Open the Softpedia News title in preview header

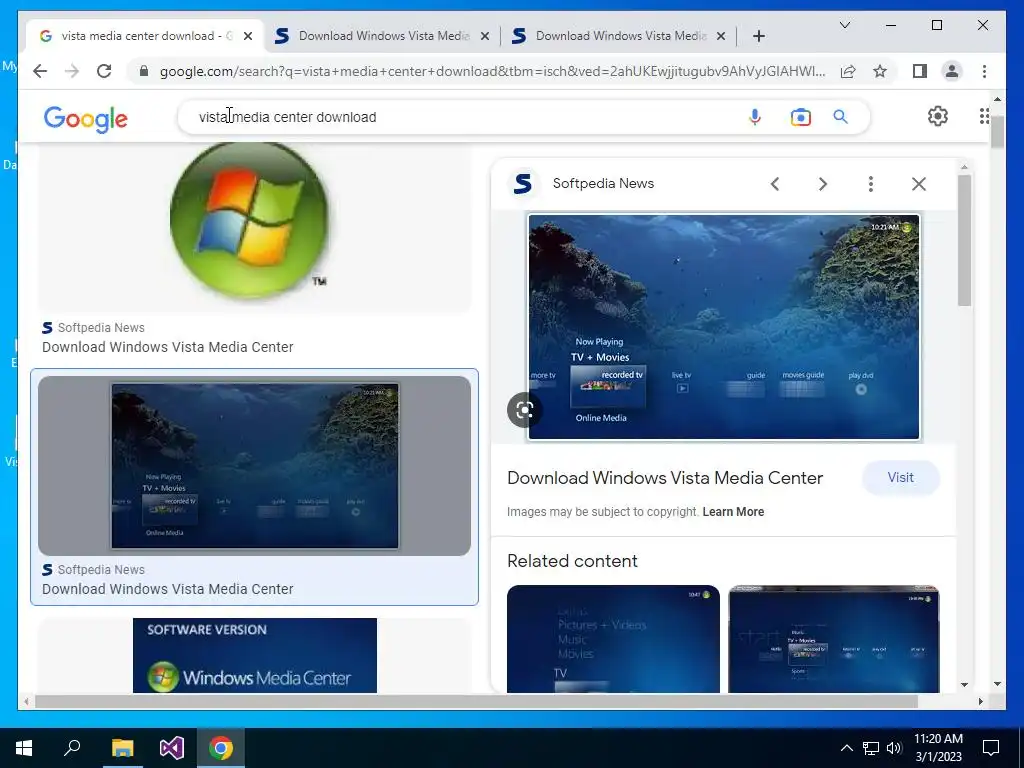point(603,184)
